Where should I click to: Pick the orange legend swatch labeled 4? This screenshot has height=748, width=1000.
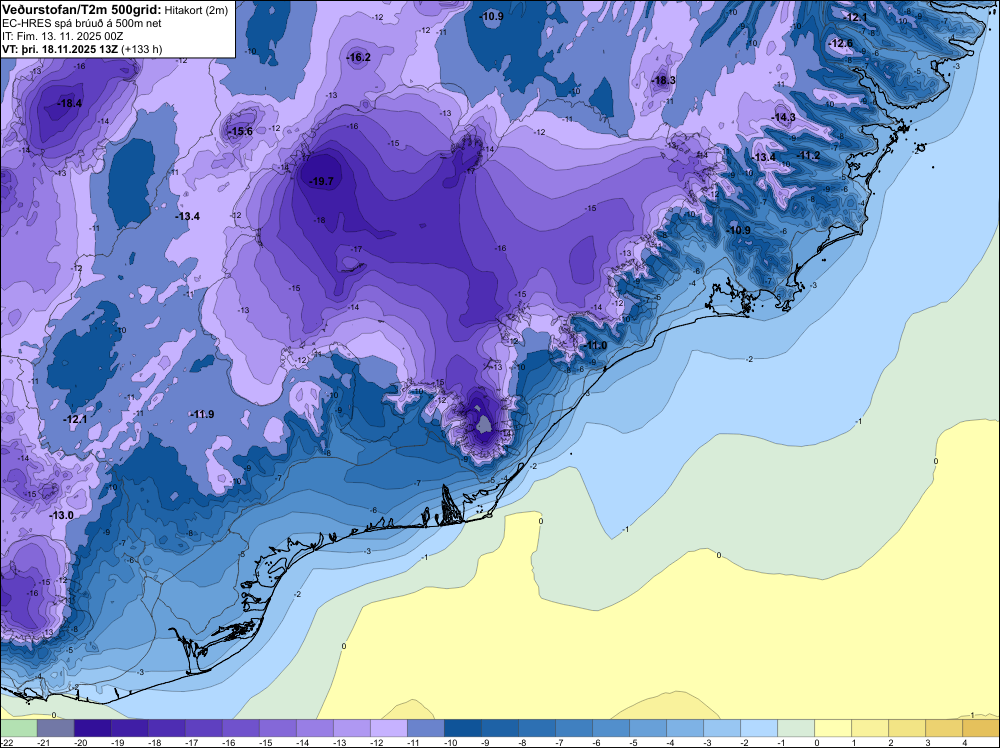click(981, 728)
